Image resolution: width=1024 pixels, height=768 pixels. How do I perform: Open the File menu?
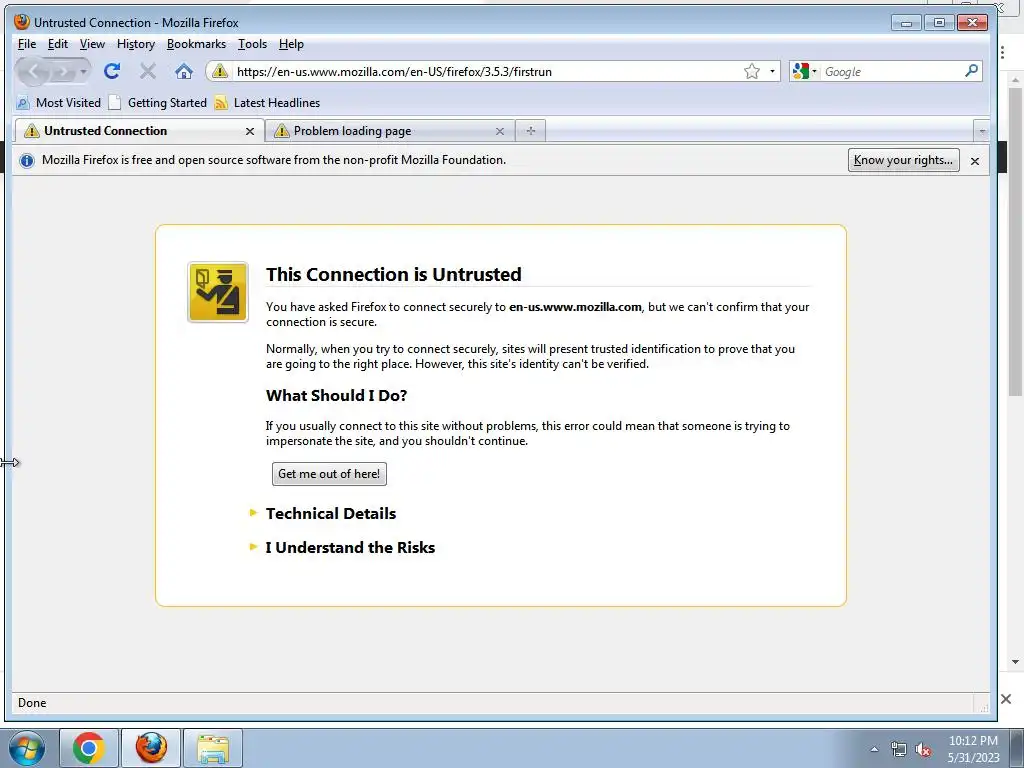[x=27, y=44]
